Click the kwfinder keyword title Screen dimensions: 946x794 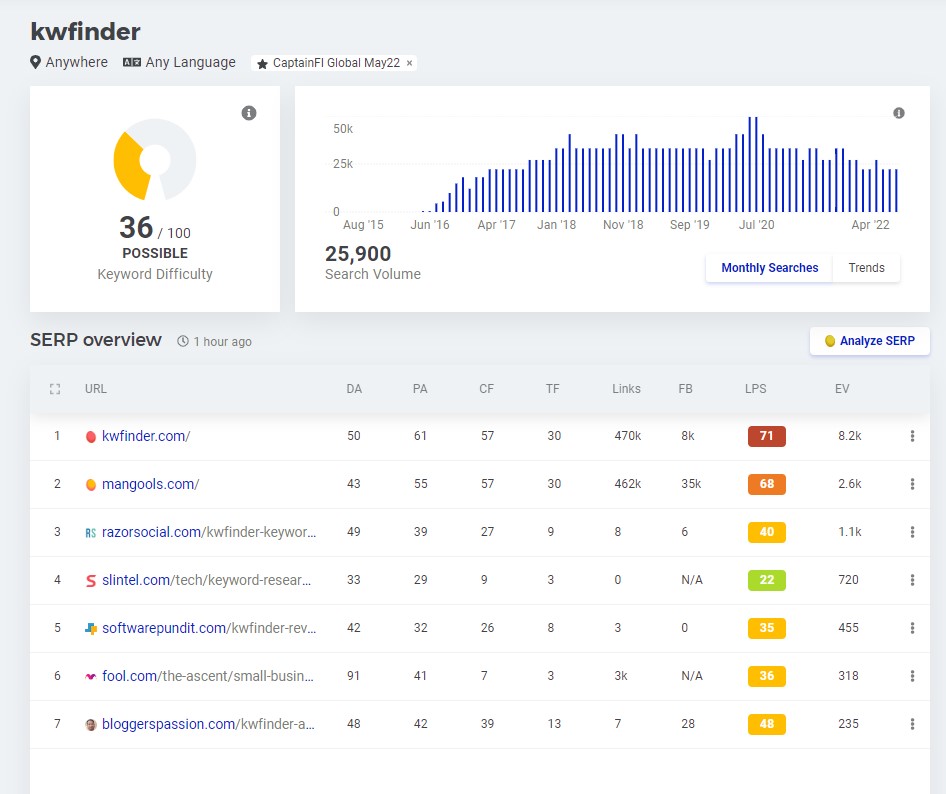[x=85, y=31]
